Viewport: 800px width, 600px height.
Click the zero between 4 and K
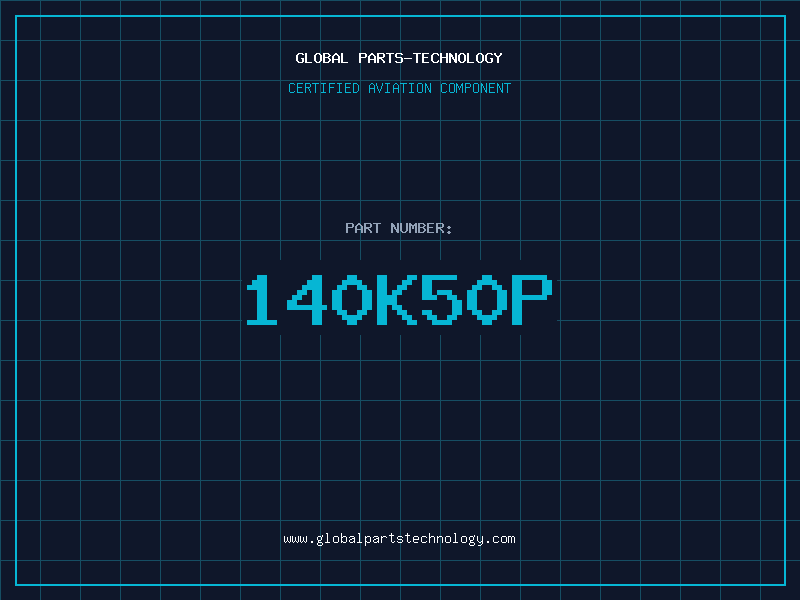352,299
